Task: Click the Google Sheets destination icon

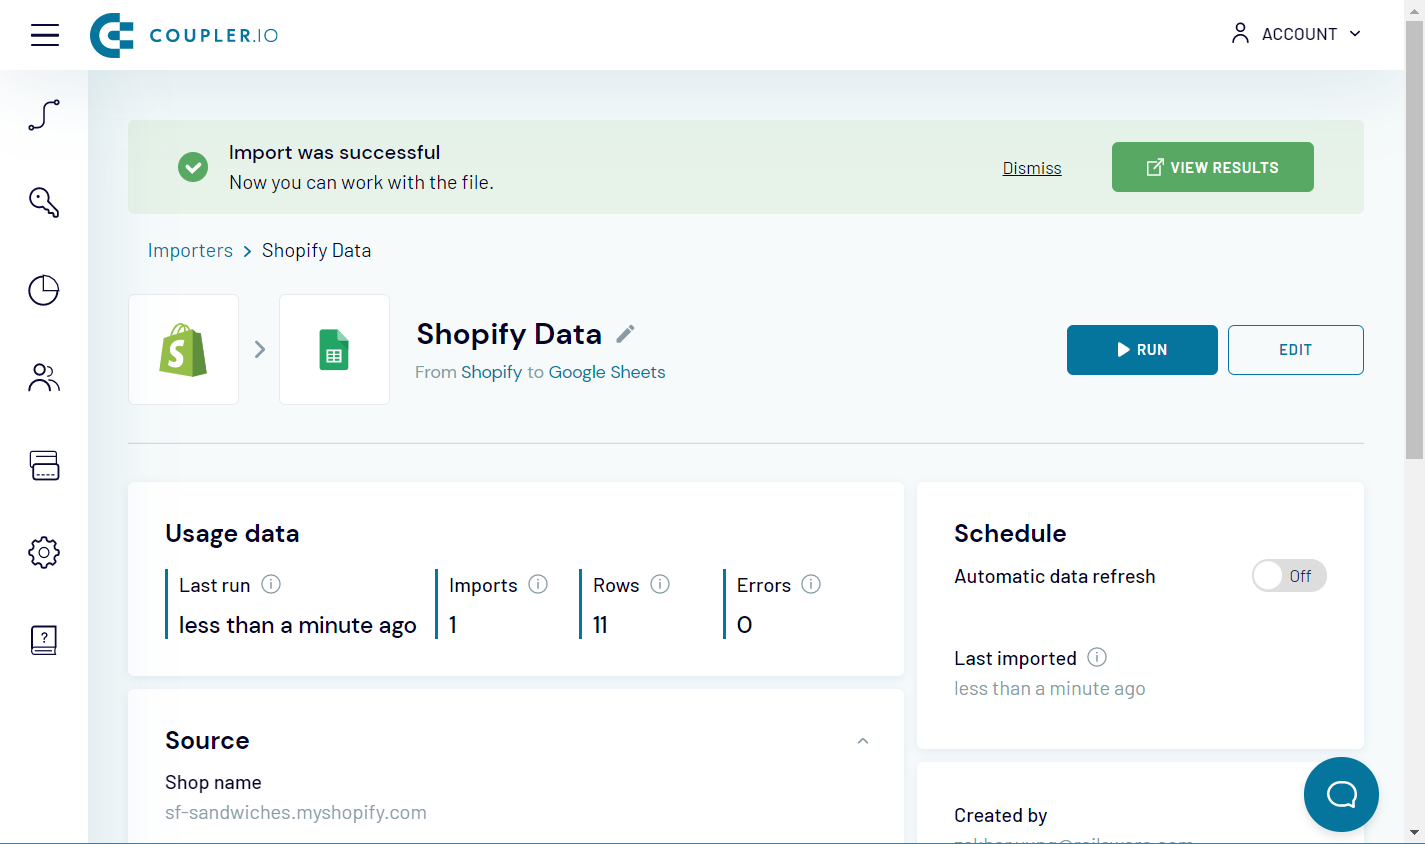Action: click(x=334, y=349)
